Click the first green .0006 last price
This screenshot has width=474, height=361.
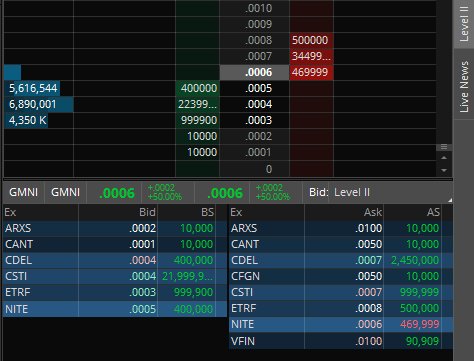coord(117,193)
